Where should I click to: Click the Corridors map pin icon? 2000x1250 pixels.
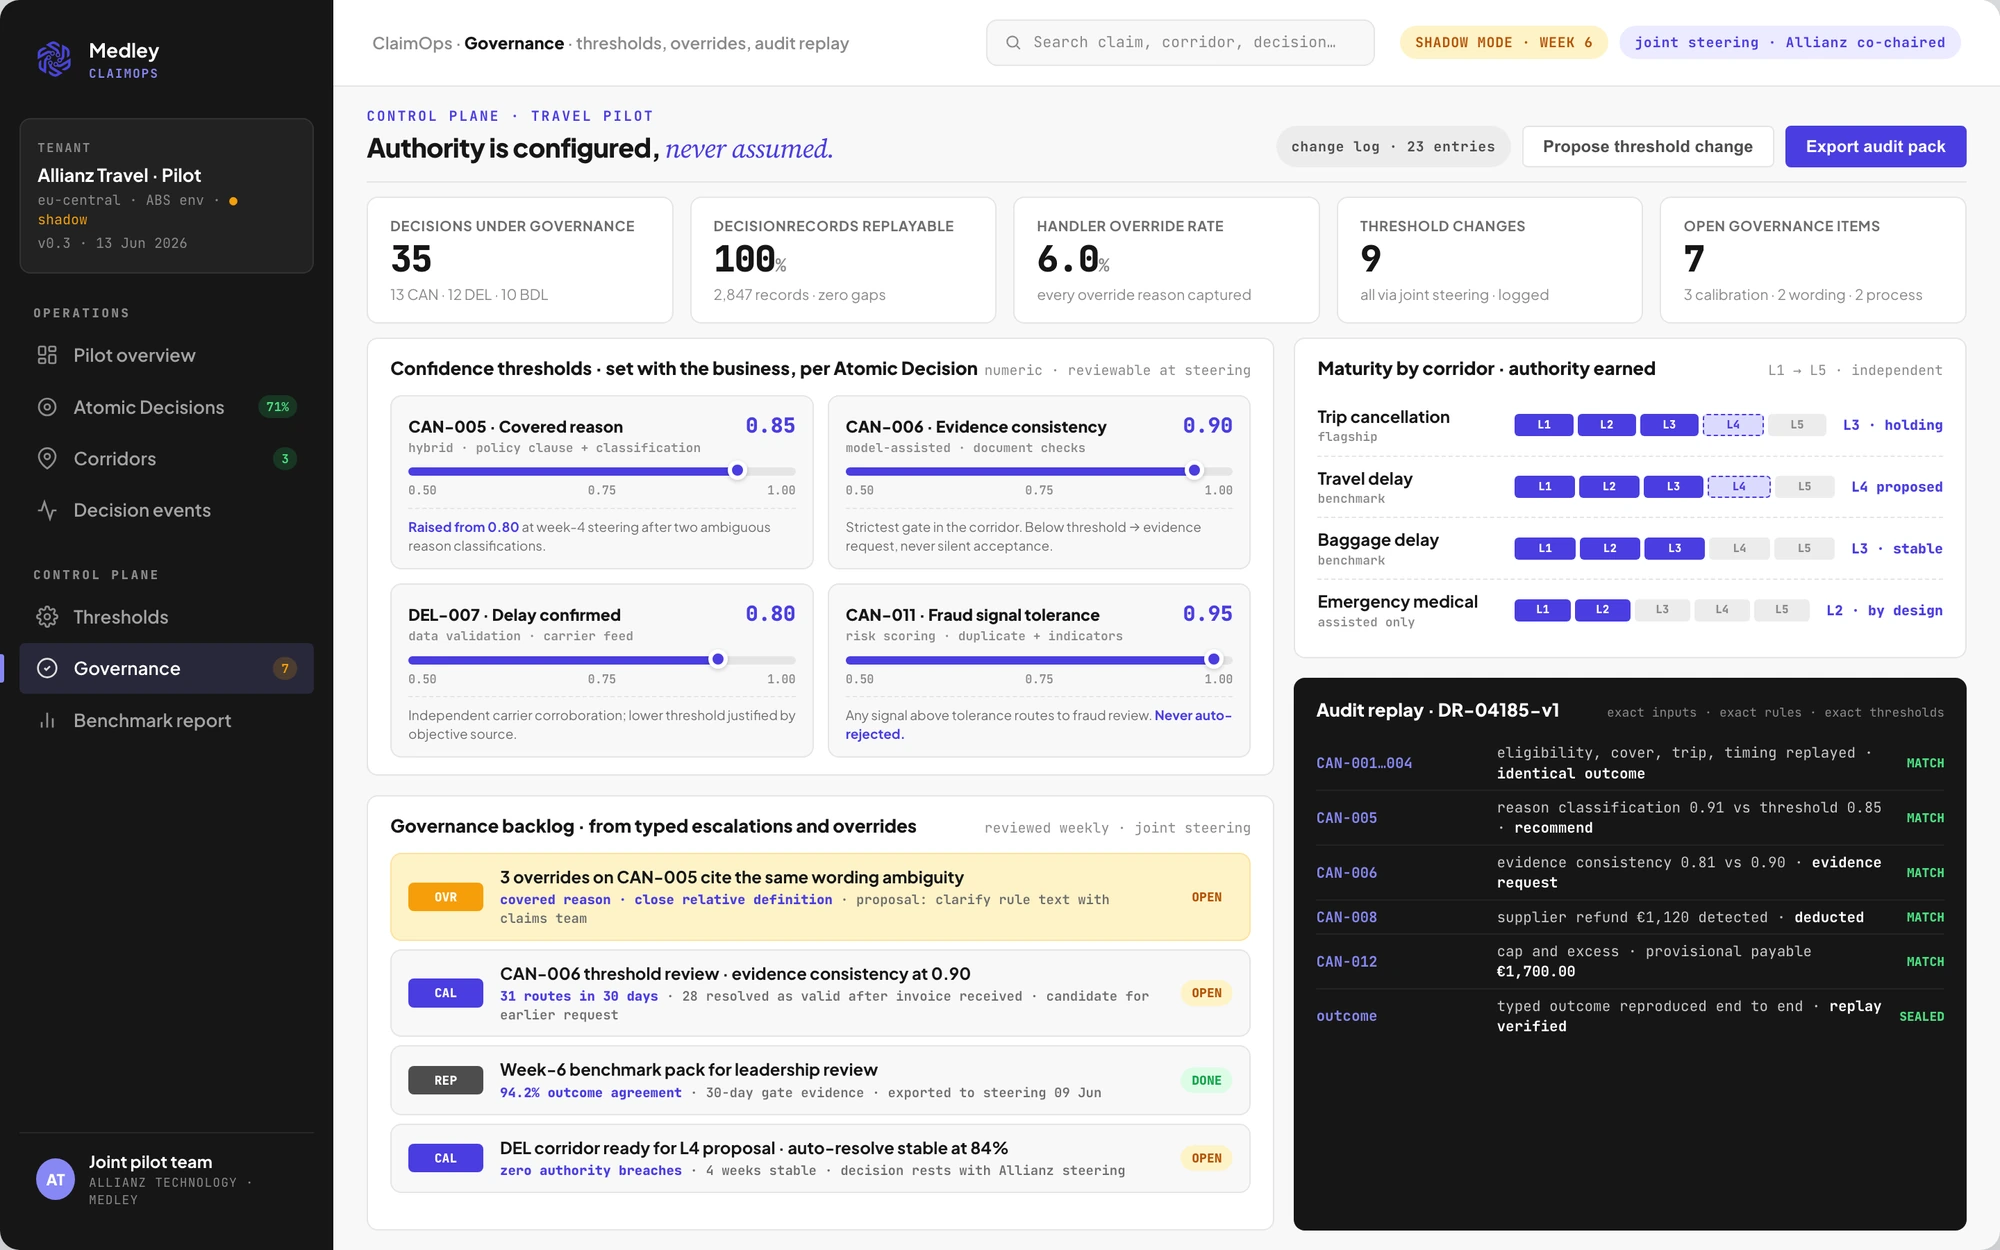tap(47, 459)
